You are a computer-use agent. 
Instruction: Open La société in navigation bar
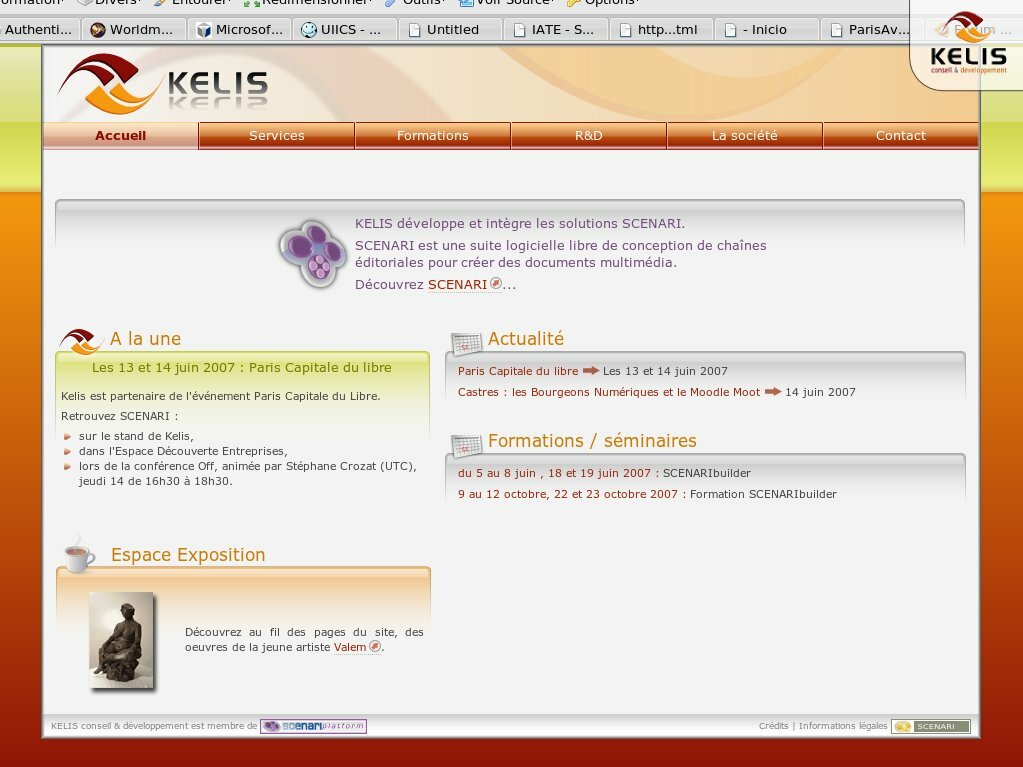(x=744, y=136)
